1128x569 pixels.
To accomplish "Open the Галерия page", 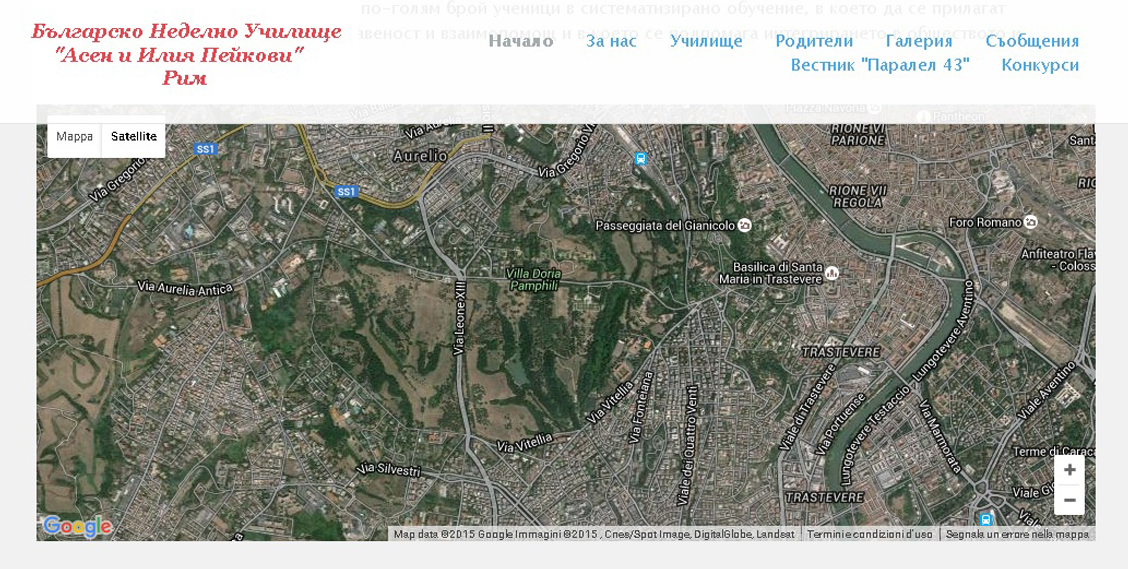I will click(918, 41).
